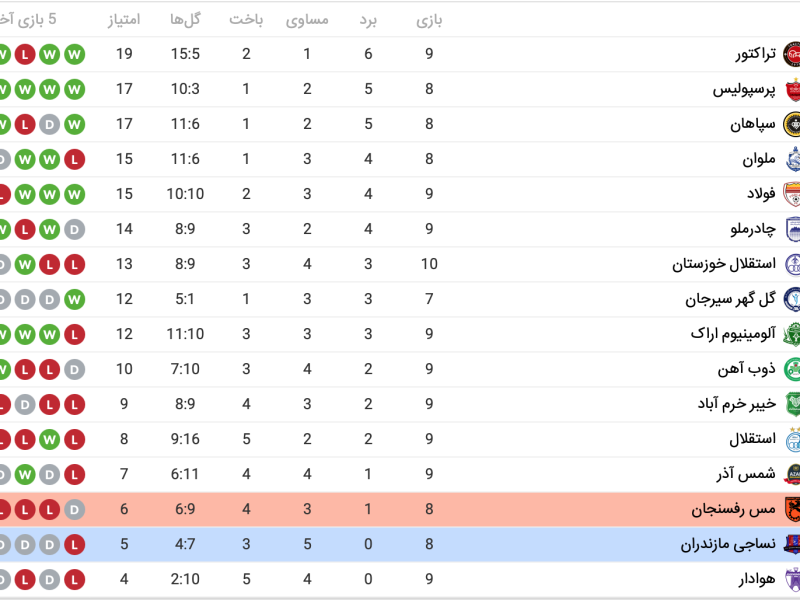Open the Gol Gohar Sirjan logo
The height and width of the screenshot is (600, 800).
coord(791,299)
